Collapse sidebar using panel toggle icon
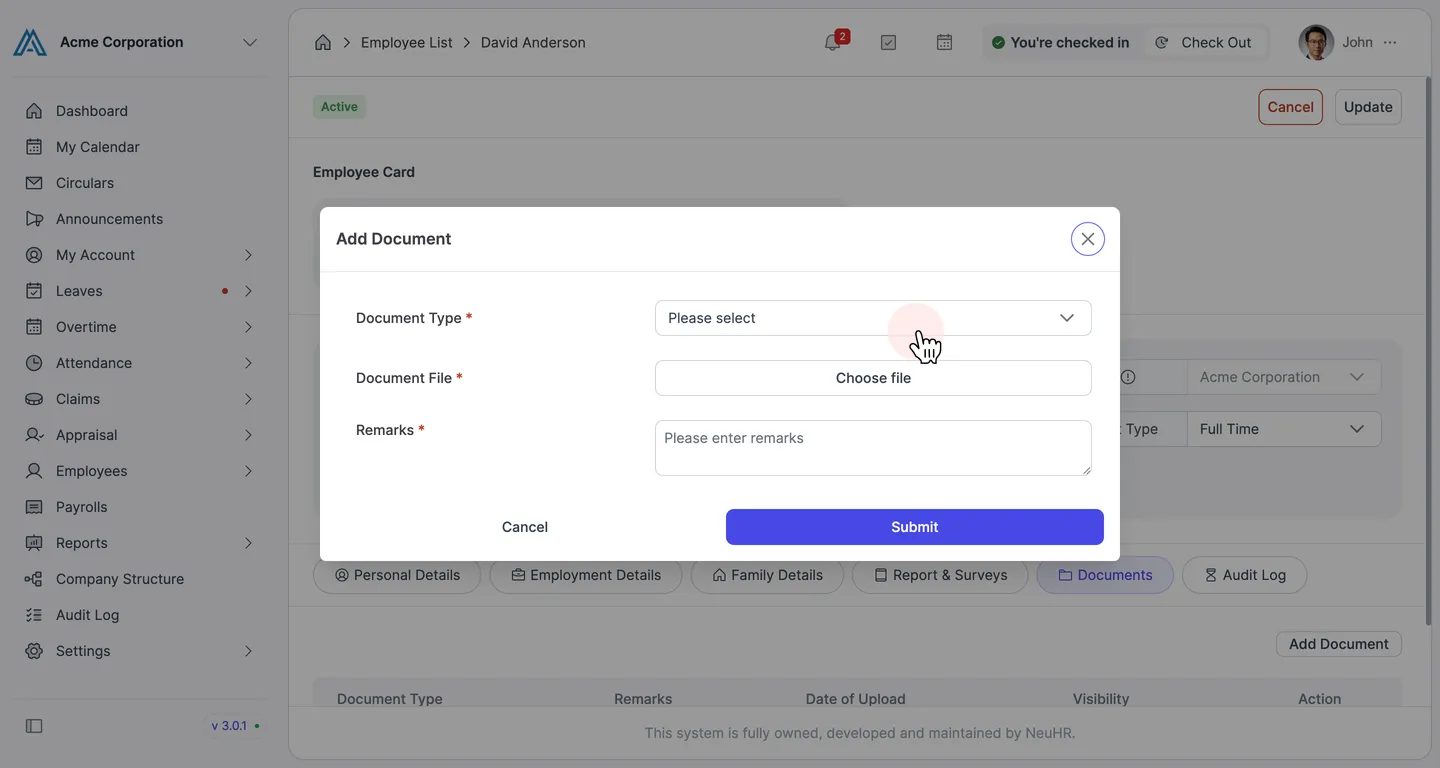This screenshot has width=1440, height=768. pos(34,726)
